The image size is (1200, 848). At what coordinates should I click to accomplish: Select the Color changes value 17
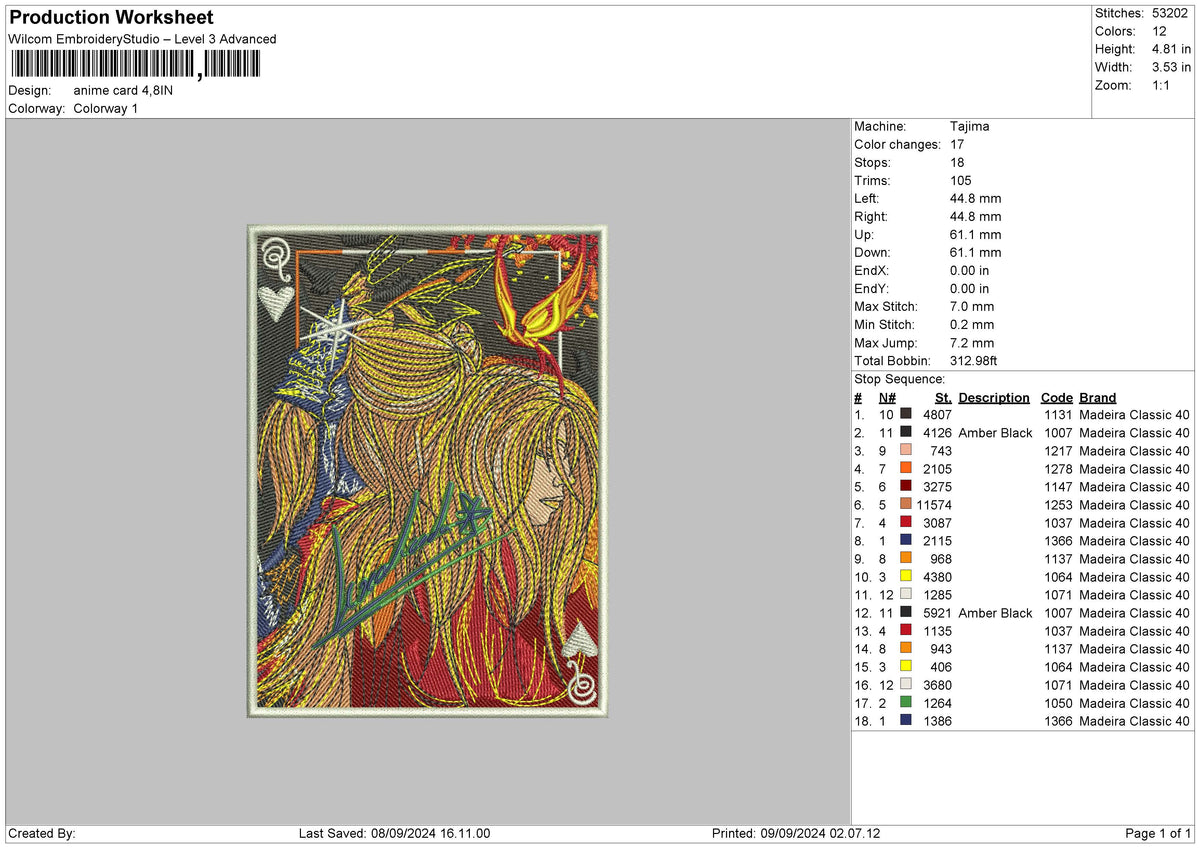pos(957,144)
